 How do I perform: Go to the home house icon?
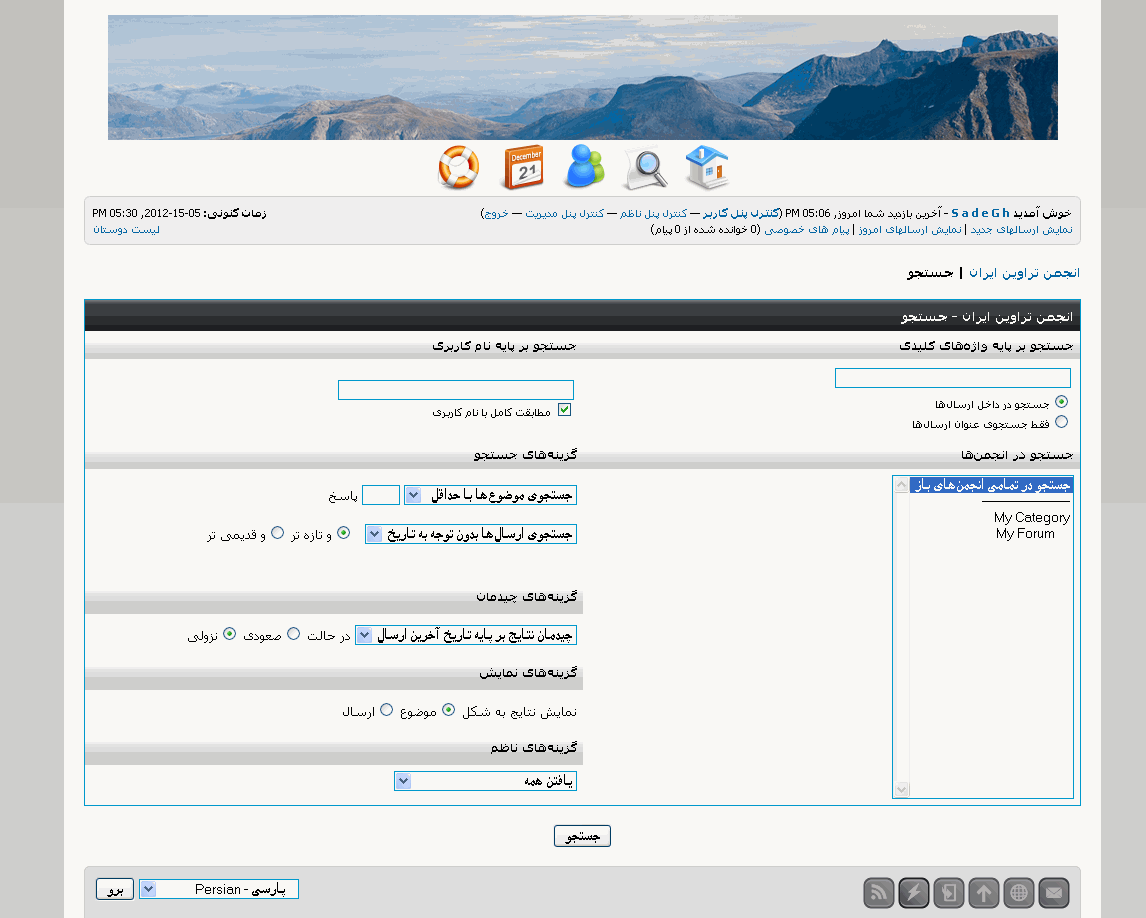707,167
